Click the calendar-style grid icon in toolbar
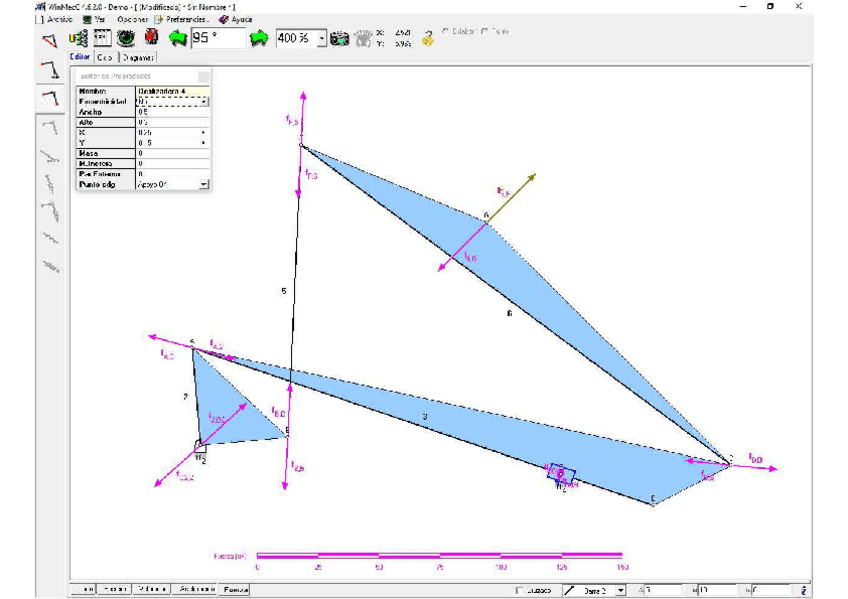 [102, 38]
